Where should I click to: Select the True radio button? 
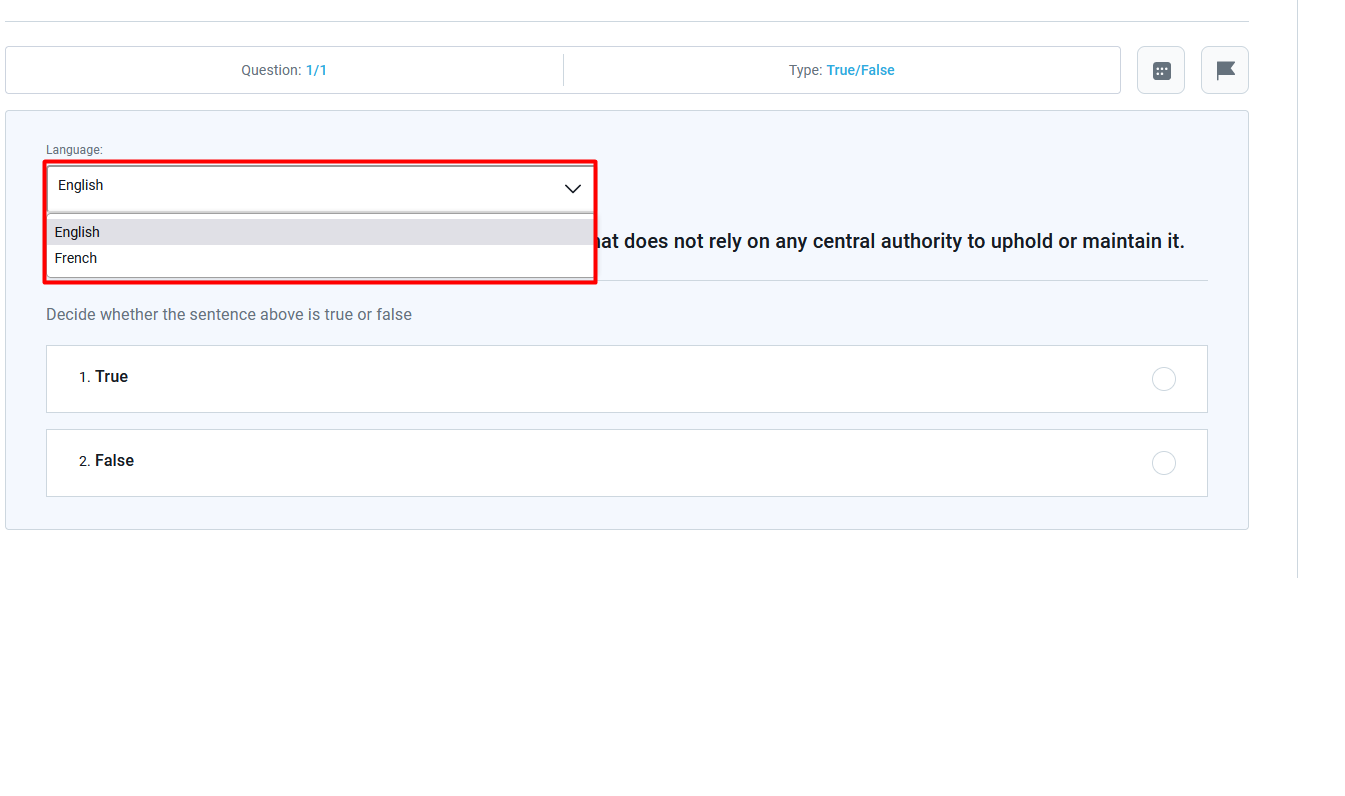(x=1163, y=379)
